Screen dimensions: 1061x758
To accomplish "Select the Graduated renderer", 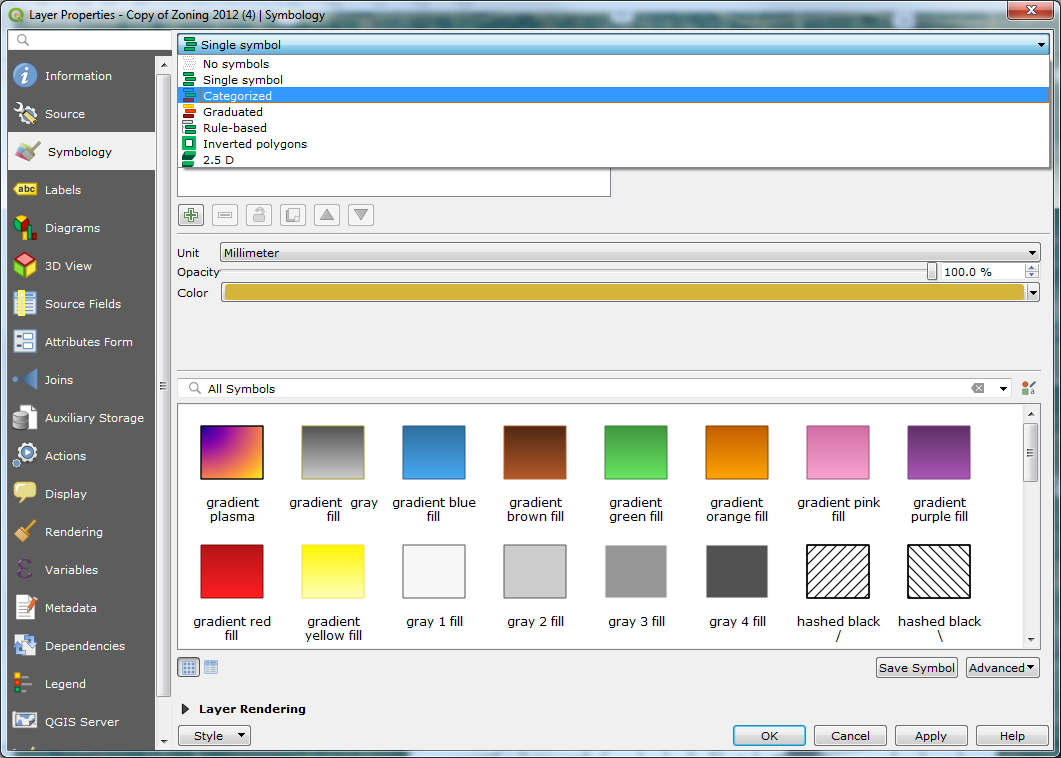I will pos(613,112).
